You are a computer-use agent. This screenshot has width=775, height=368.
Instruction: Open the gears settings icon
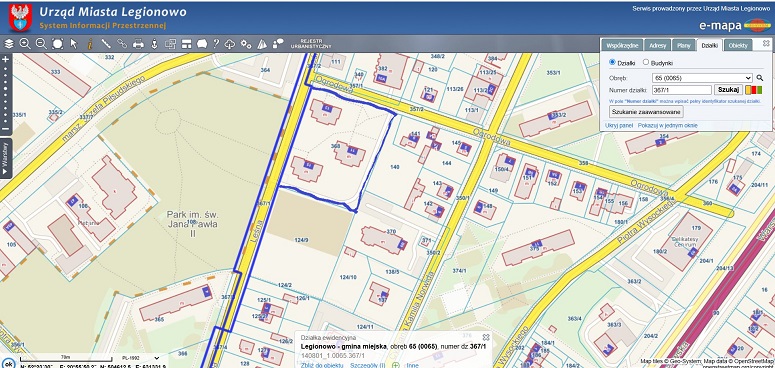click(246, 43)
